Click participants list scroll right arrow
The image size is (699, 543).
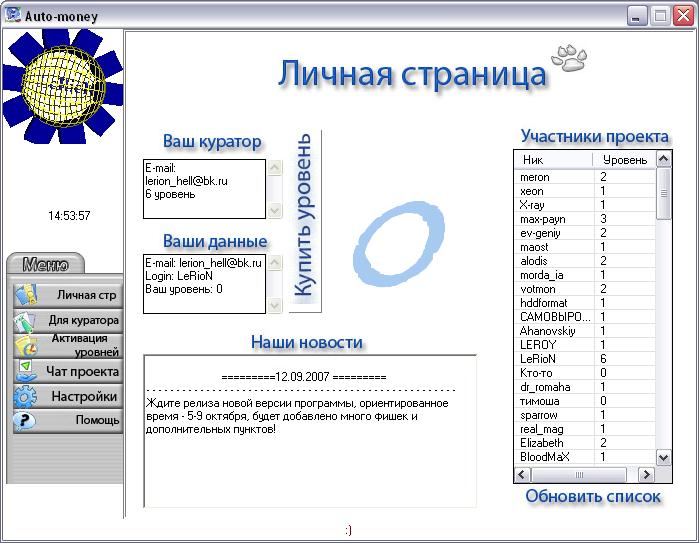point(646,475)
